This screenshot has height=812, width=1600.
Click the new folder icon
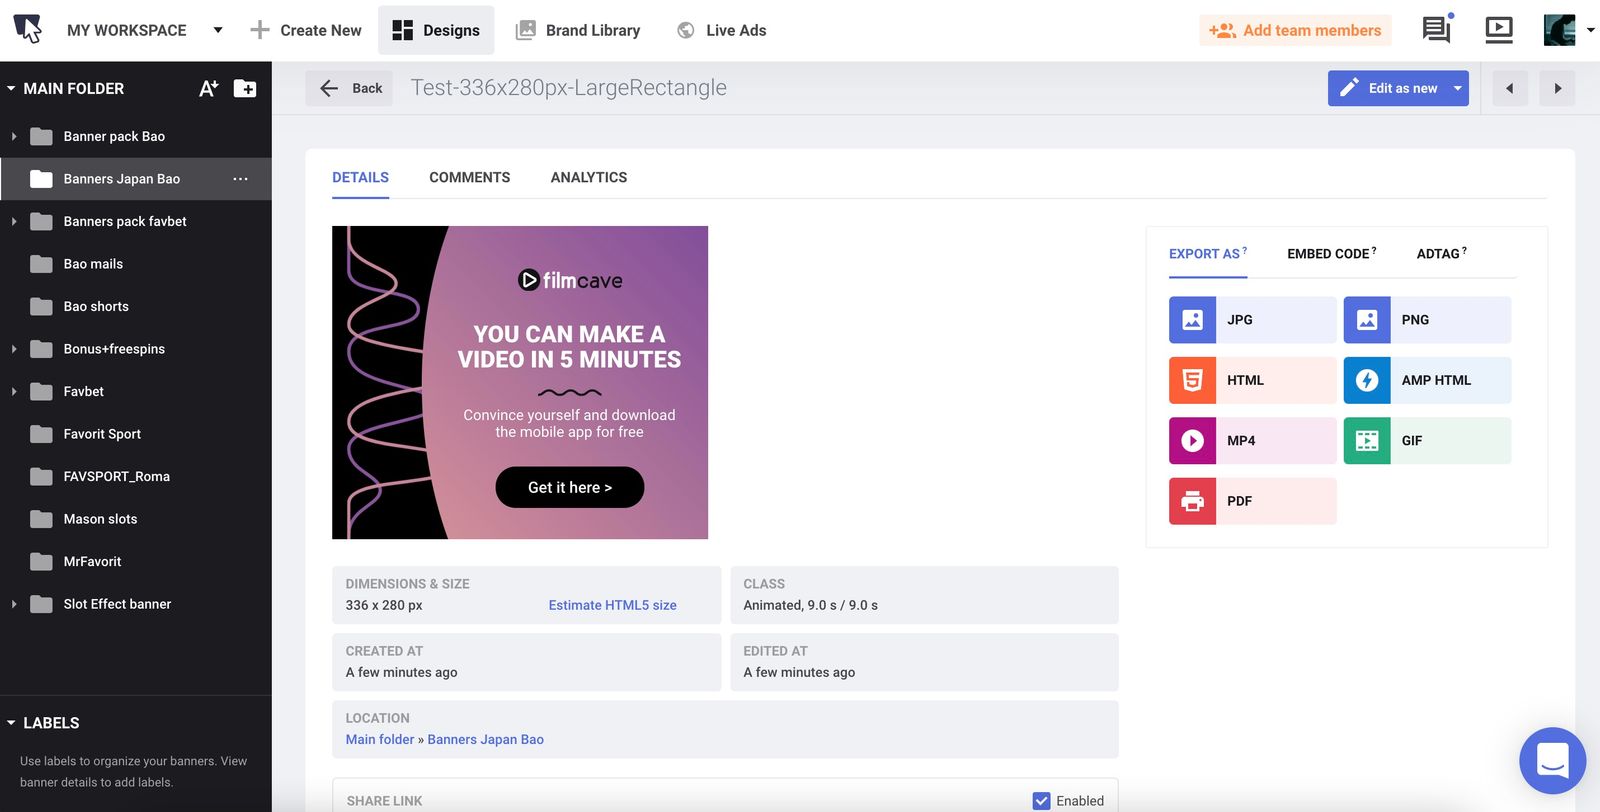(245, 88)
